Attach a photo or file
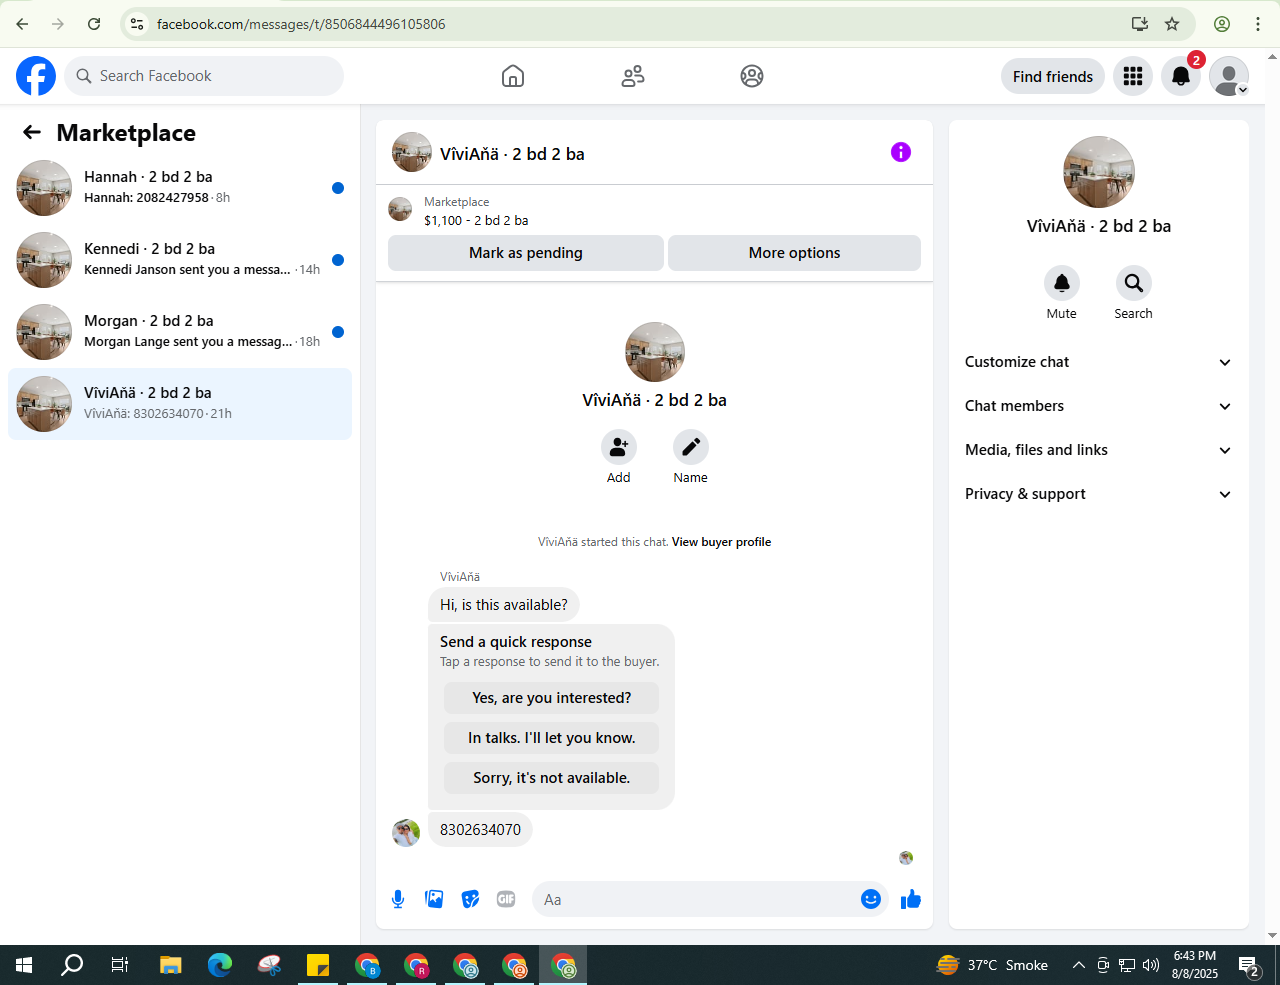 pos(434,899)
